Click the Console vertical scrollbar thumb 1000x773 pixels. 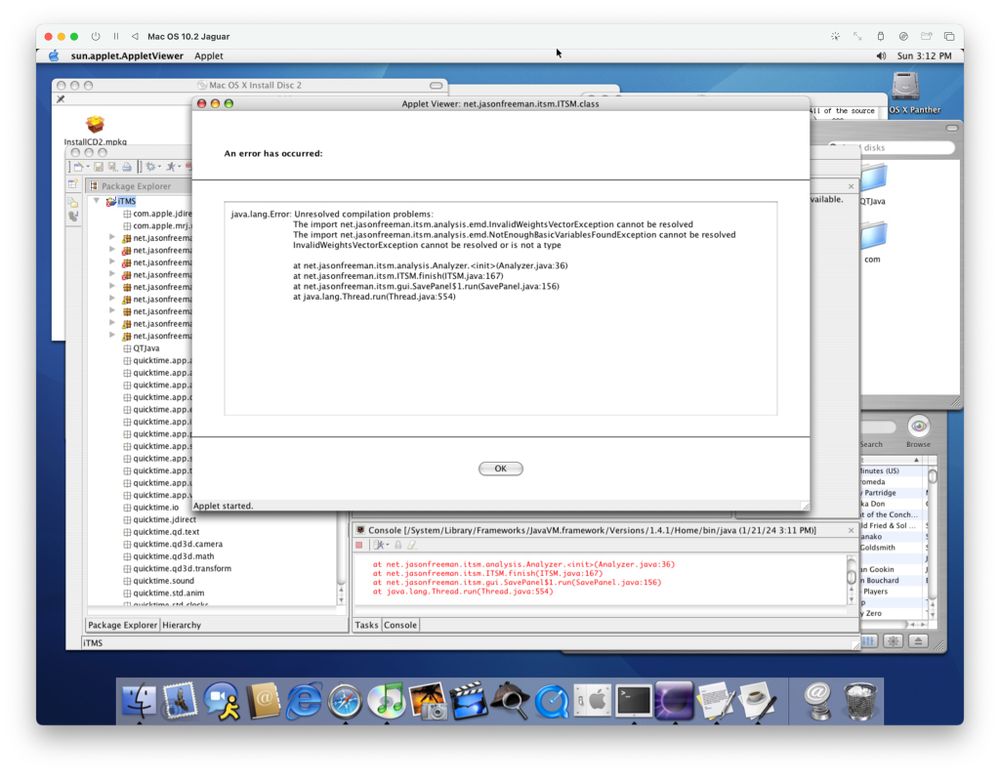[851, 577]
